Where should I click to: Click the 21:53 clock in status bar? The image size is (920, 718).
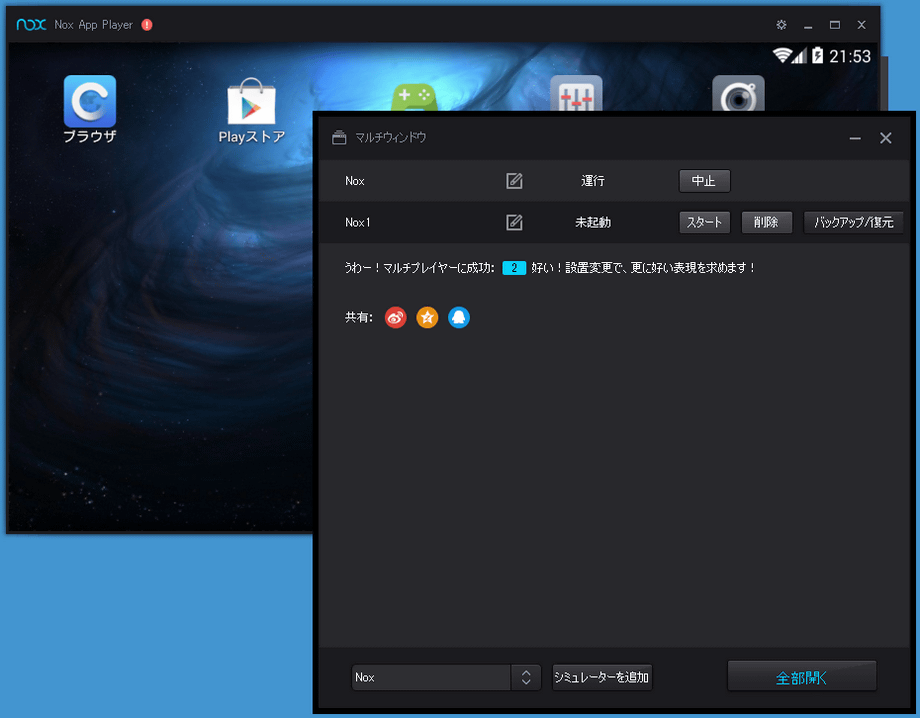[x=850, y=56]
